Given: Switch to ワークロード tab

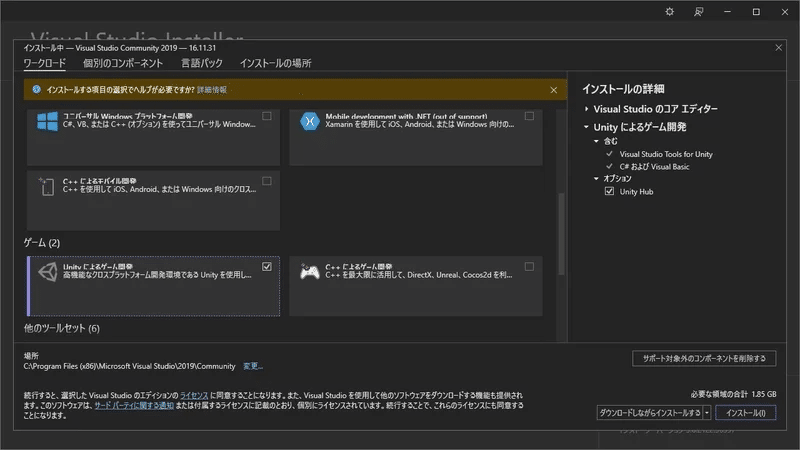Looking at the screenshot, I should click(x=44, y=63).
